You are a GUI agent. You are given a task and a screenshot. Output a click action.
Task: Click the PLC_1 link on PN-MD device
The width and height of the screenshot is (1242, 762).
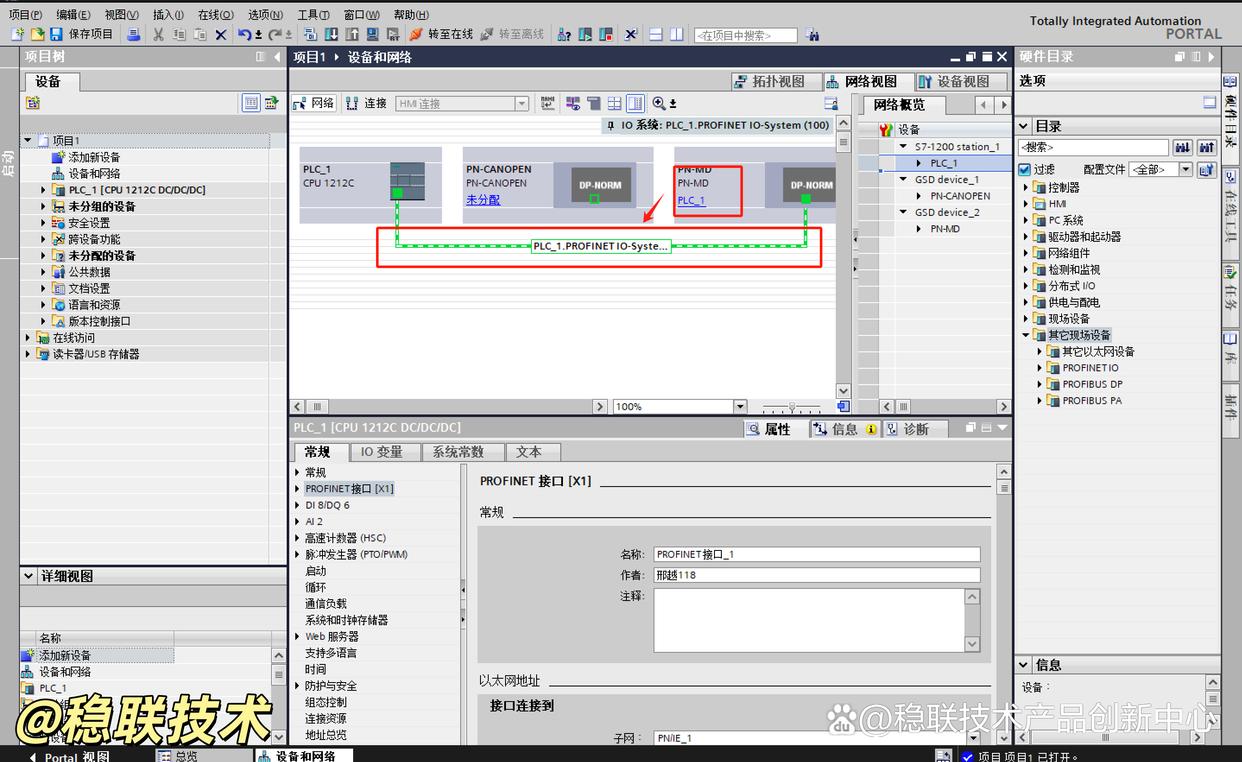[691, 200]
